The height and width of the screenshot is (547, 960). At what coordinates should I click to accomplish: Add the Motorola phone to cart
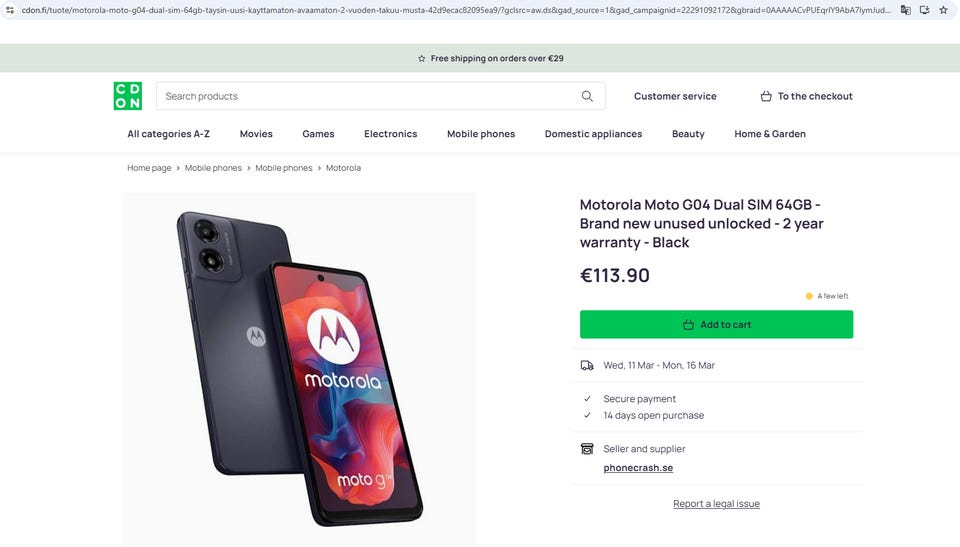[x=716, y=324]
